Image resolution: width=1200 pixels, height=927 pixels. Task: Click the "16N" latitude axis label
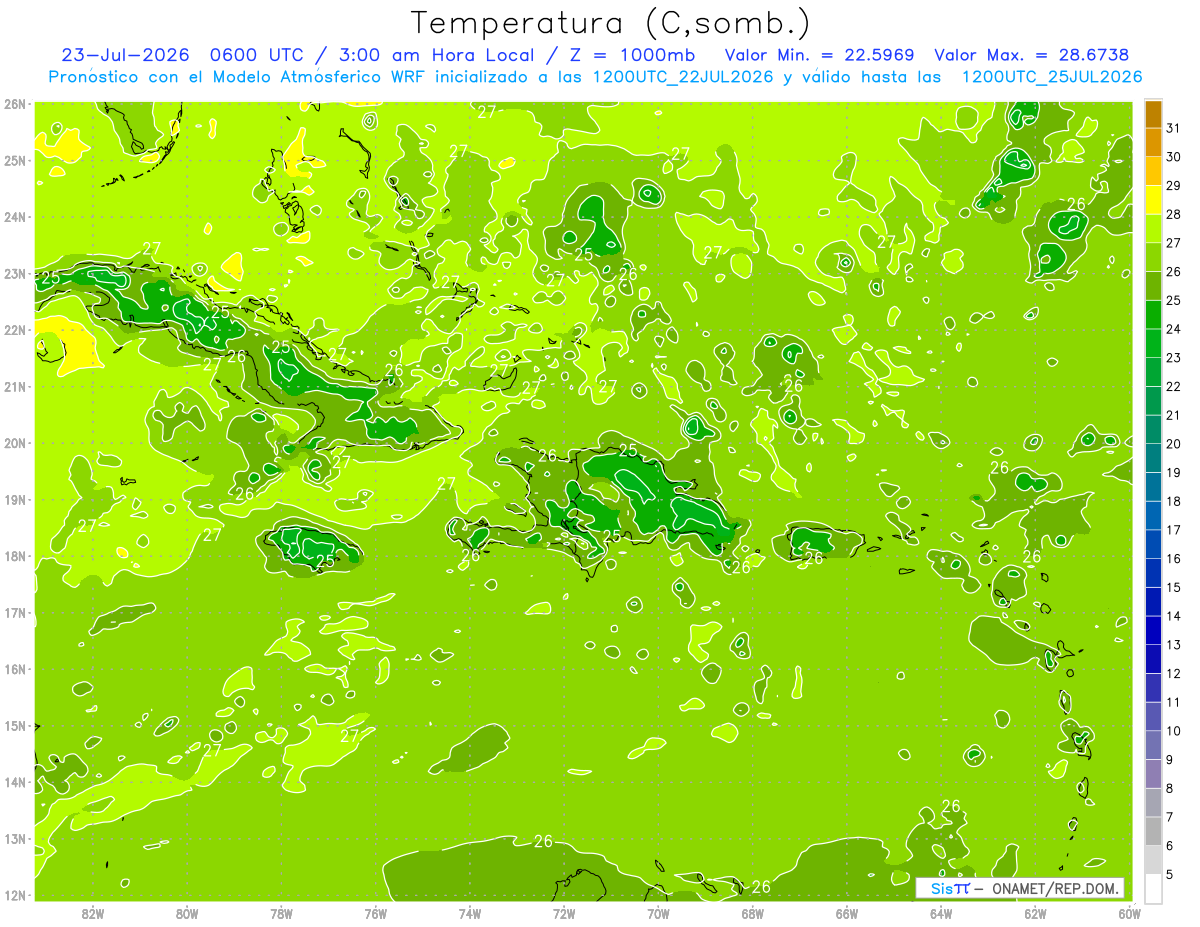coord(16,669)
